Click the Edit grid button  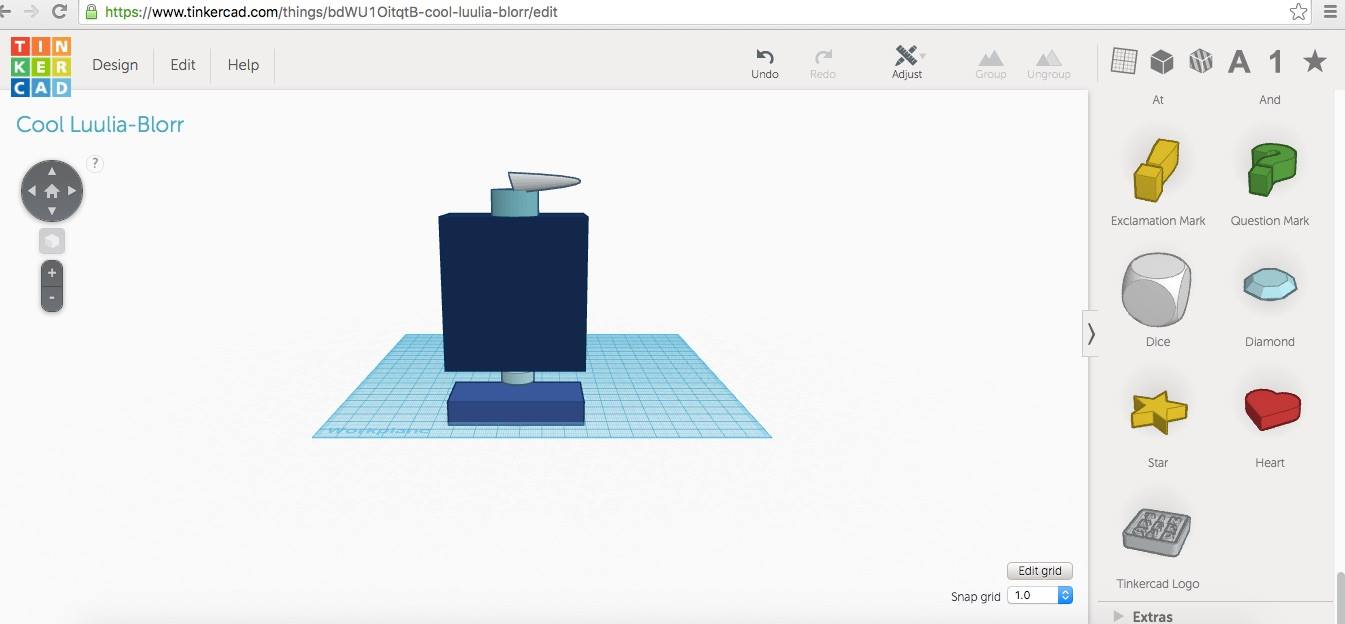tap(1040, 571)
